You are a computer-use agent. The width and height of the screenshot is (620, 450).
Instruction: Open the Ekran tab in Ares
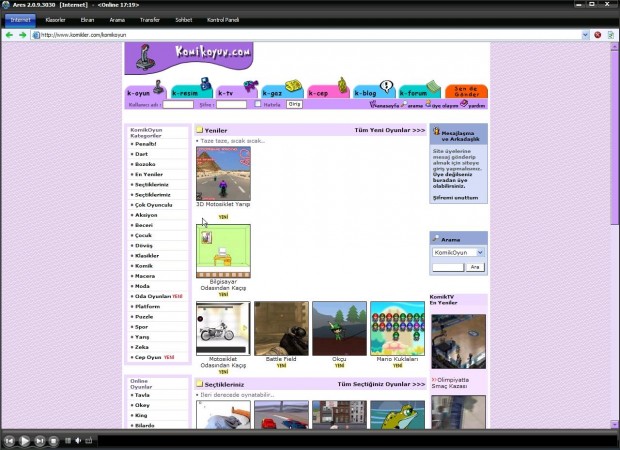87,20
